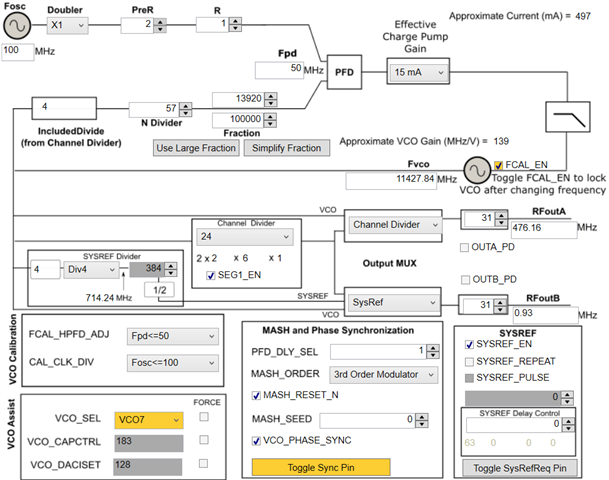Increase RFoutA power value 31
Screen dimensions: 609x480
(501, 215)
